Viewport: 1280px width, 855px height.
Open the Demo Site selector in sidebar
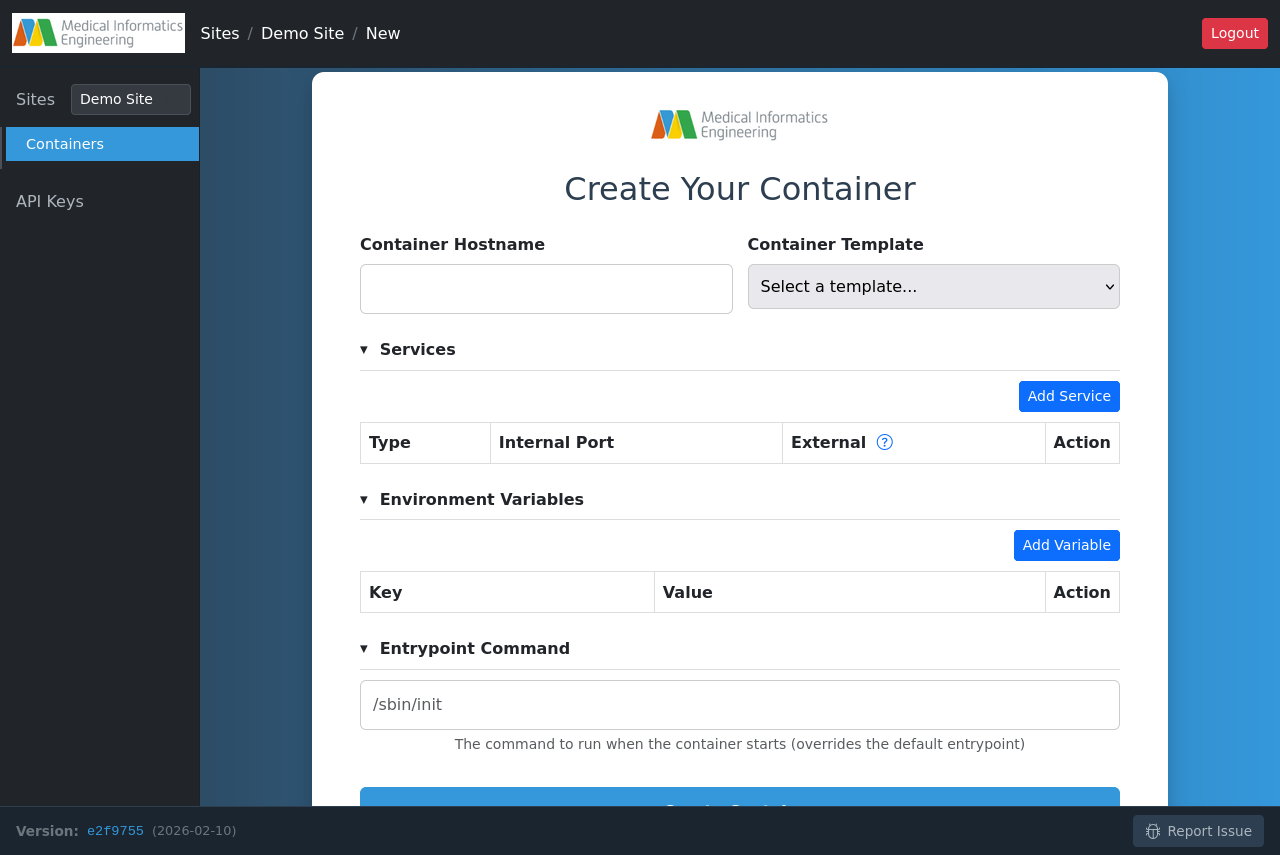(x=130, y=99)
